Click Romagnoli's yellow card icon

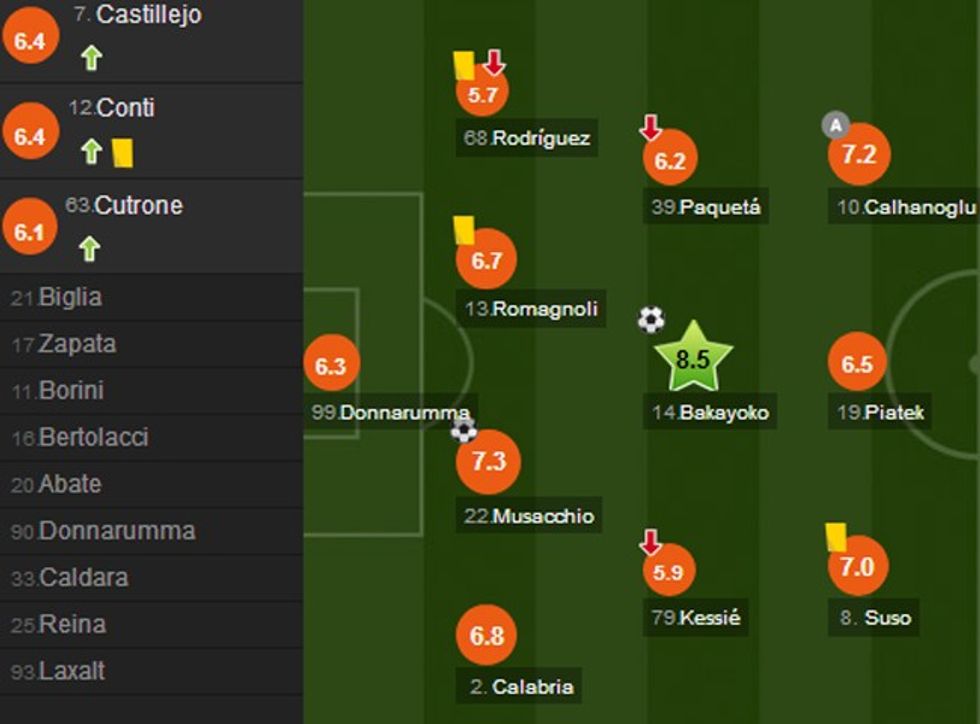[463, 230]
